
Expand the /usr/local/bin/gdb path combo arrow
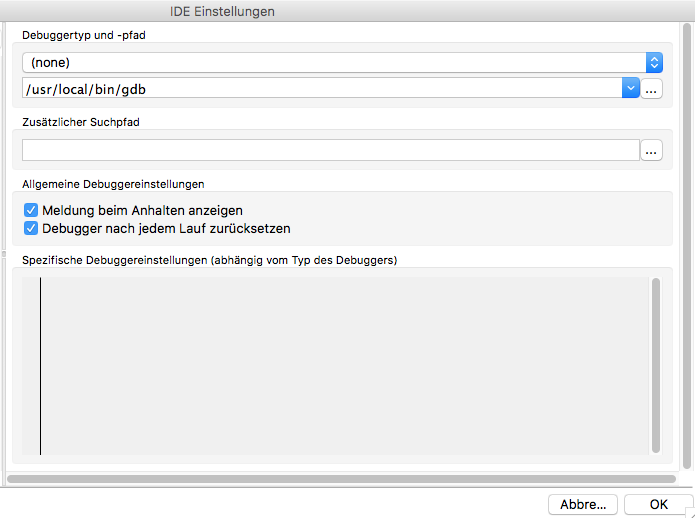pyautogui.click(x=630, y=89)
